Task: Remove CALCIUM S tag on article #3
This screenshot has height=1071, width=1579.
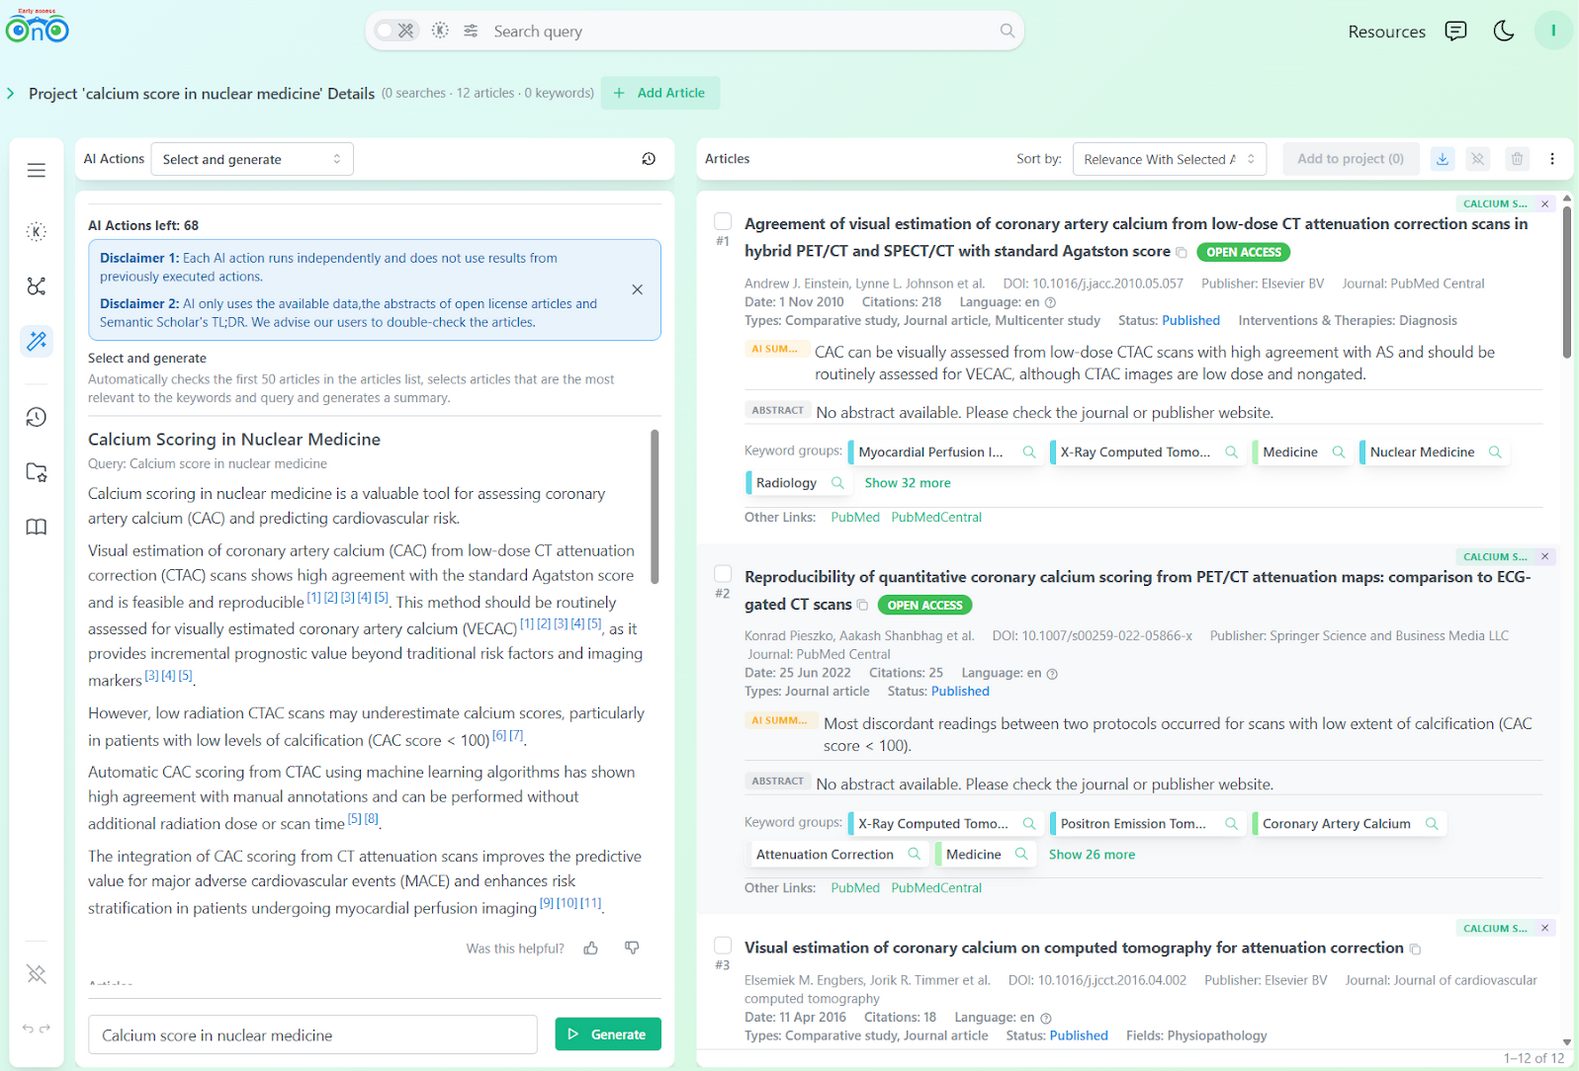Action: (x=1545, y=929)
